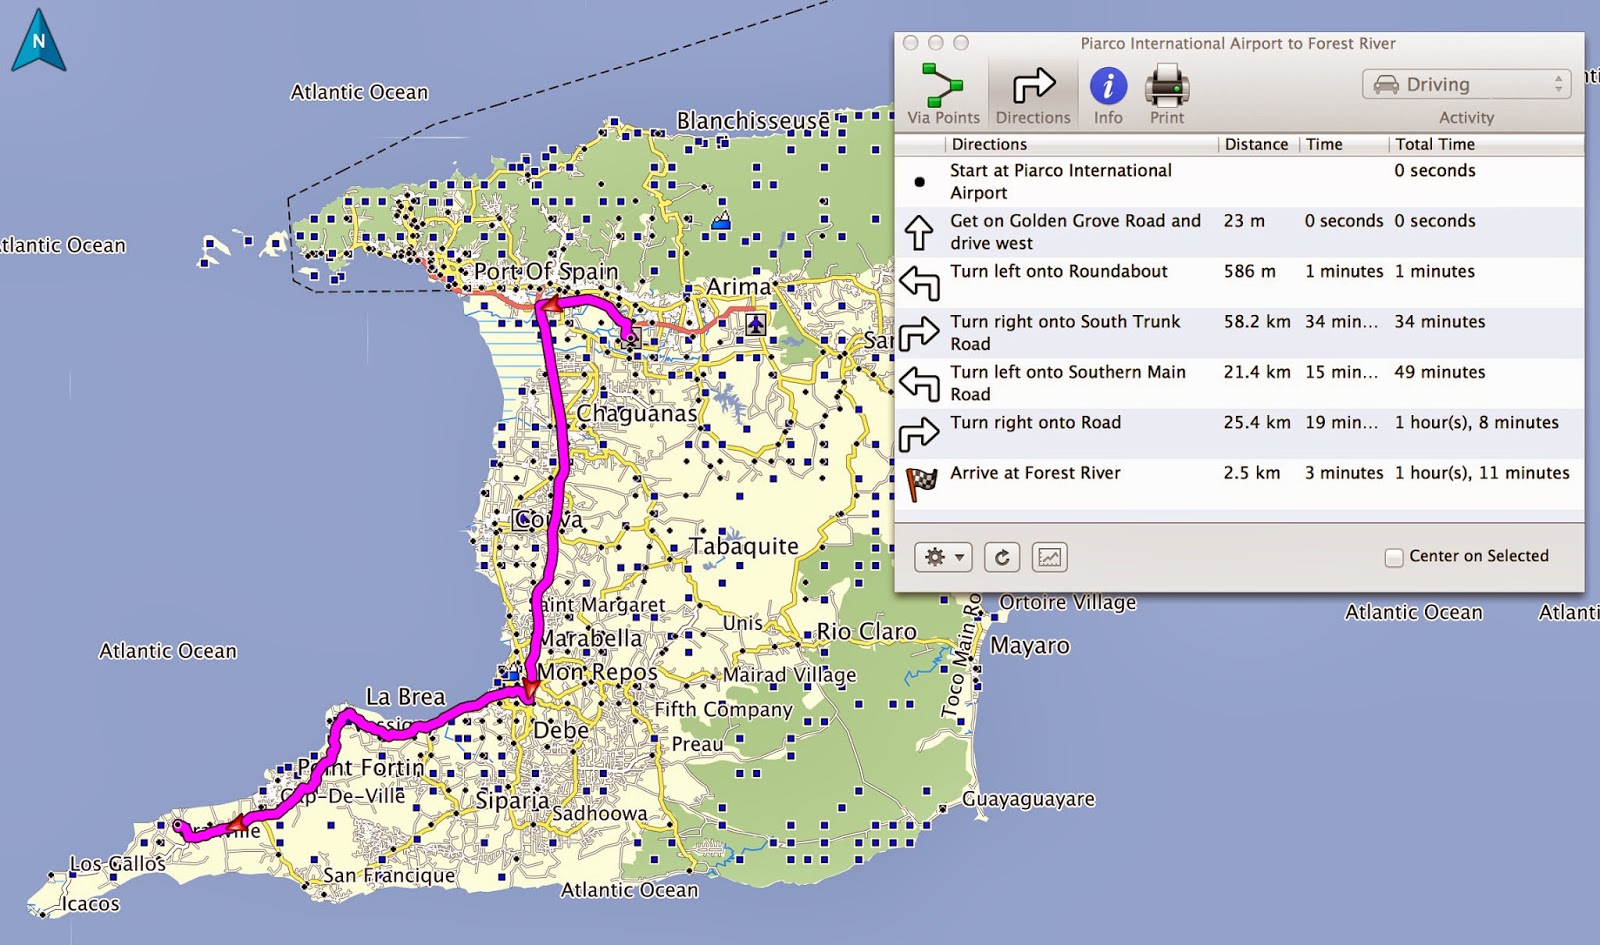Click the left-turn icon beside Southern Main Road
Screen dimensions: 1600x945
[x=921, y=383]
